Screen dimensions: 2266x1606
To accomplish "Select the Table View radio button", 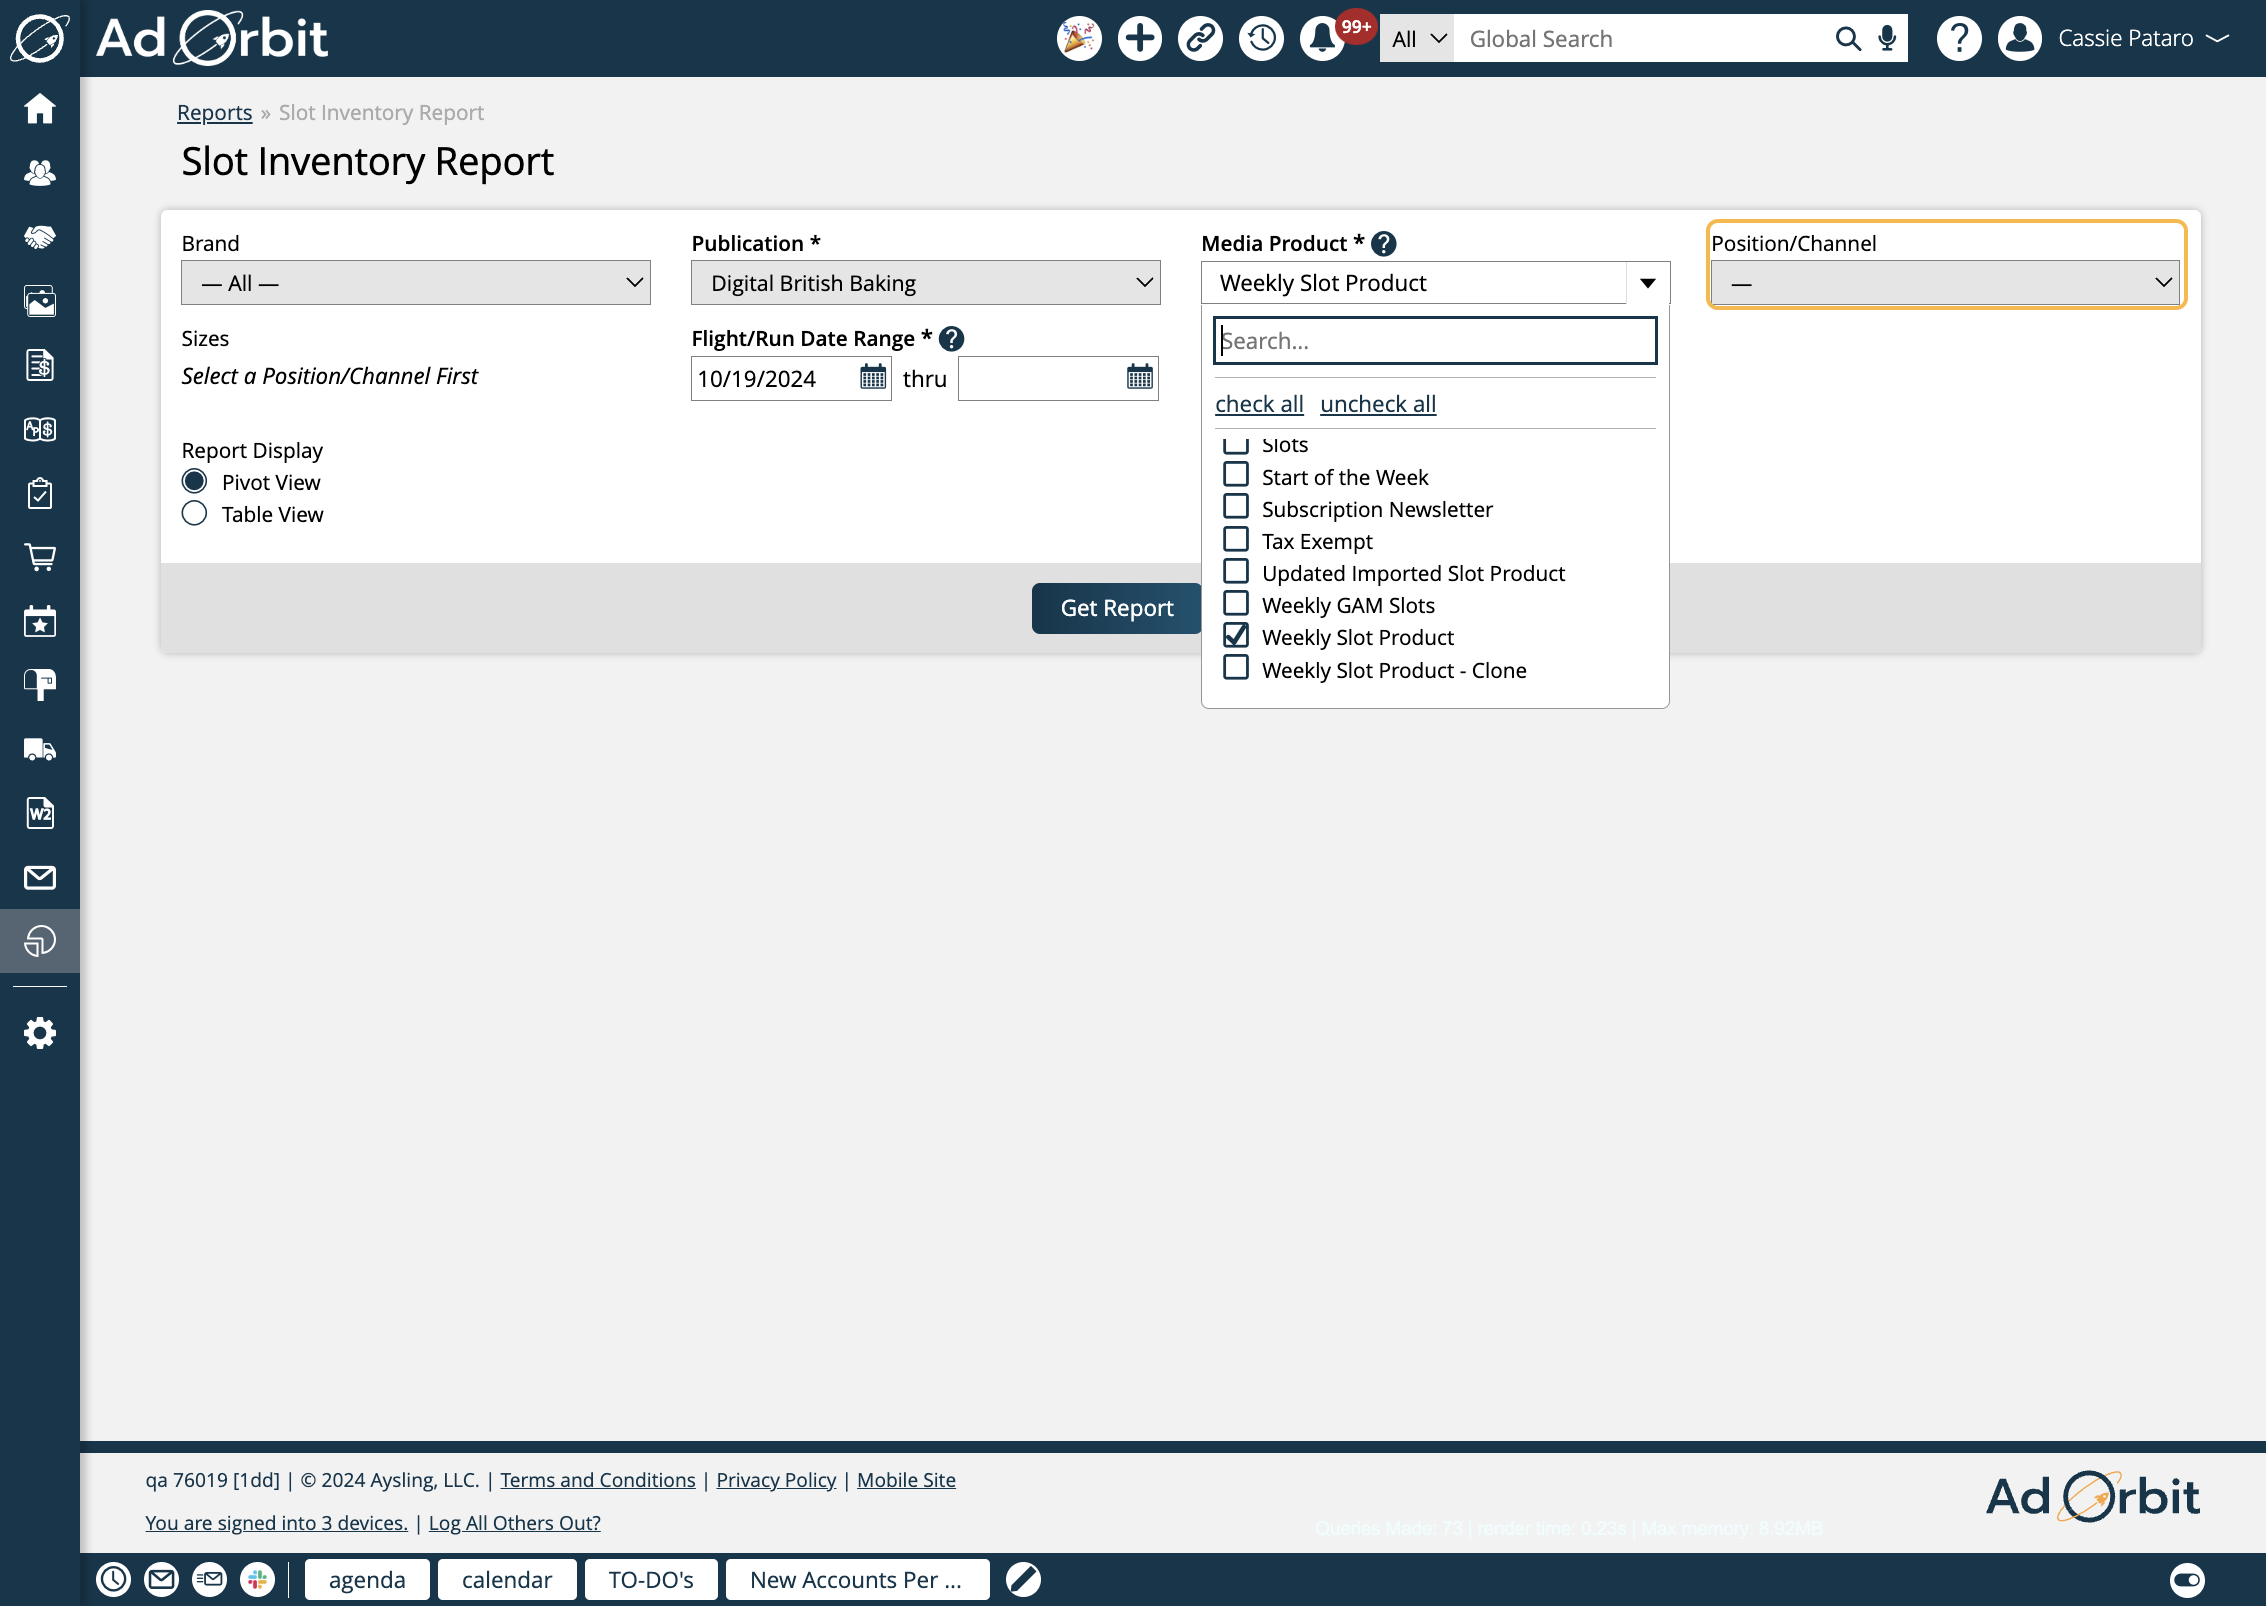I will tap(195, 514).
